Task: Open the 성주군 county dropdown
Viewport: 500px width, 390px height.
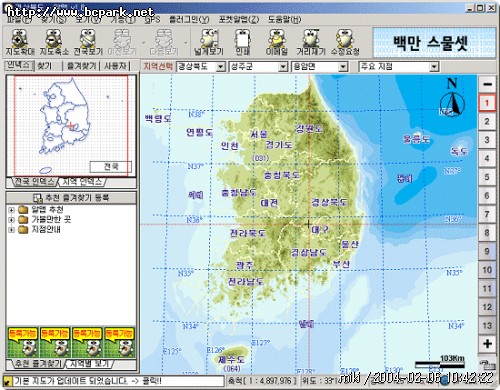Action: pos(283,67)
